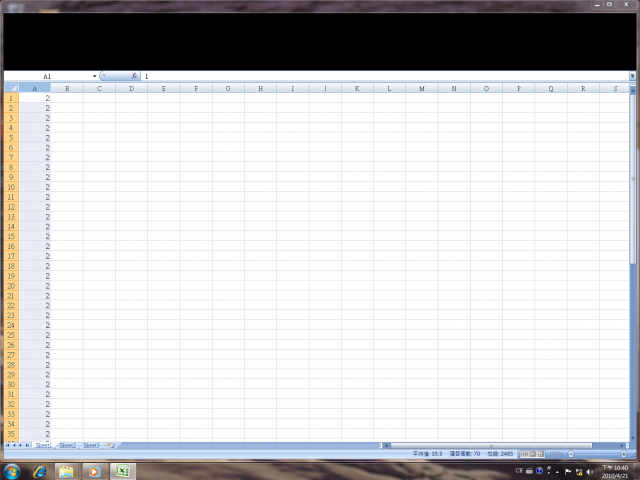Screen dimensions: 640x480
Task: Minimize the Excel window
Action: tap(598, 4)
